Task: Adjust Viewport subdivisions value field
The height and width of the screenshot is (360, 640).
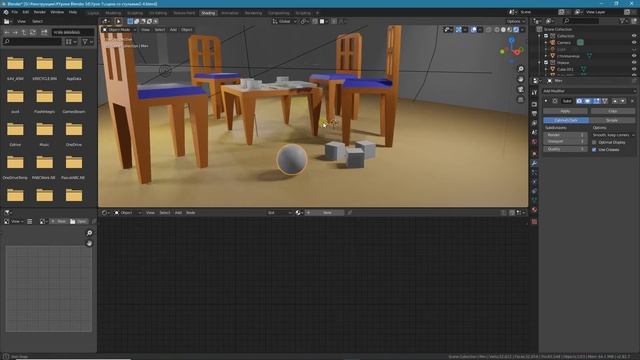Action: tap(565, 141)
